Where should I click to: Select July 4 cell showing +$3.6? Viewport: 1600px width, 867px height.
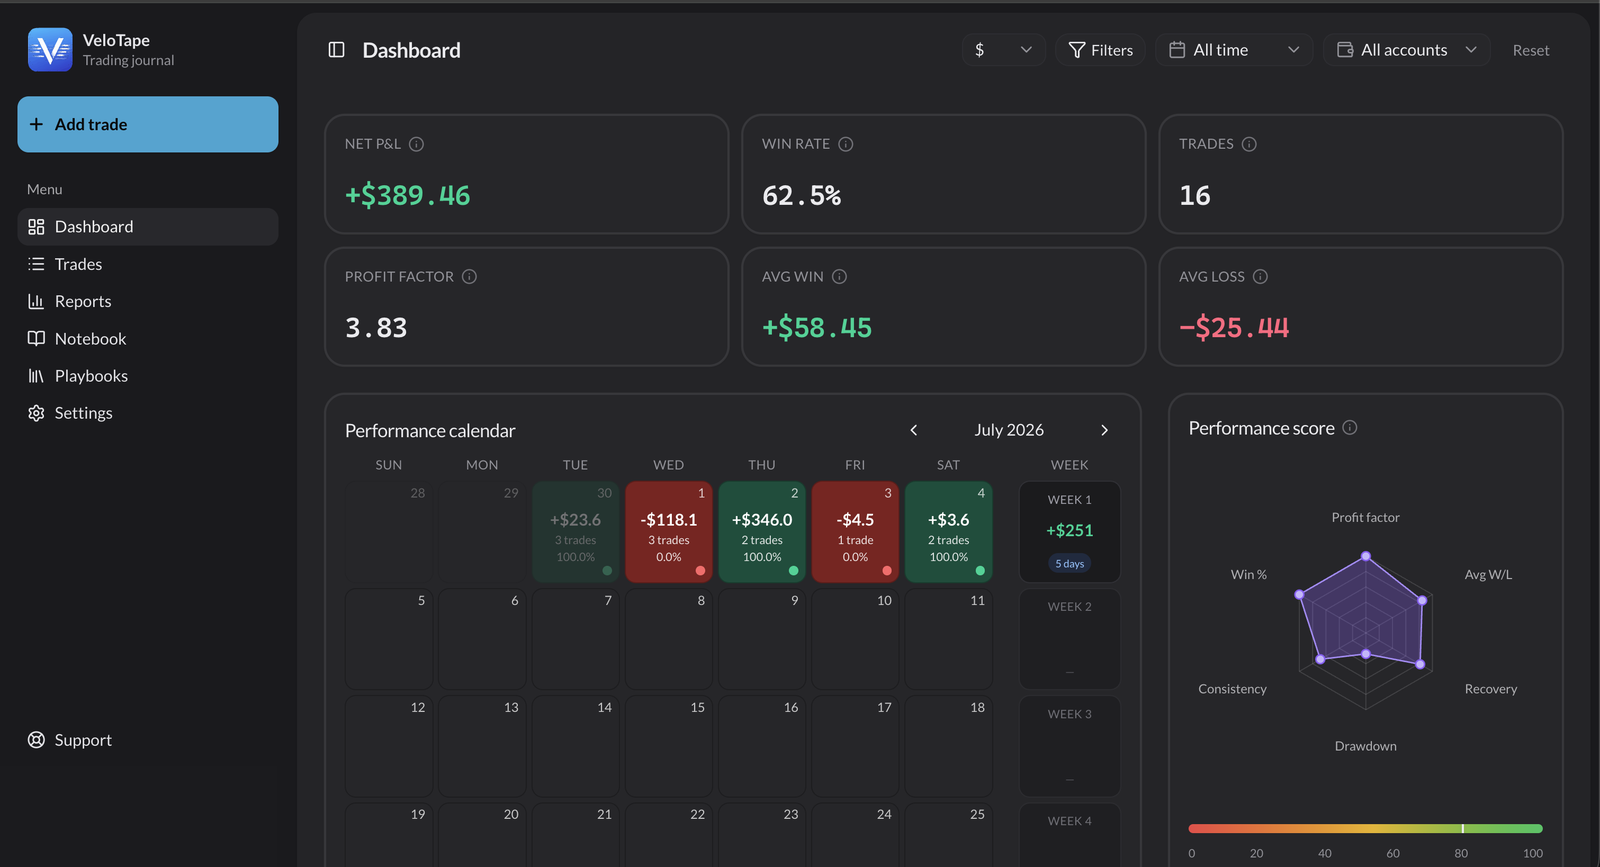tap(949, 532)
